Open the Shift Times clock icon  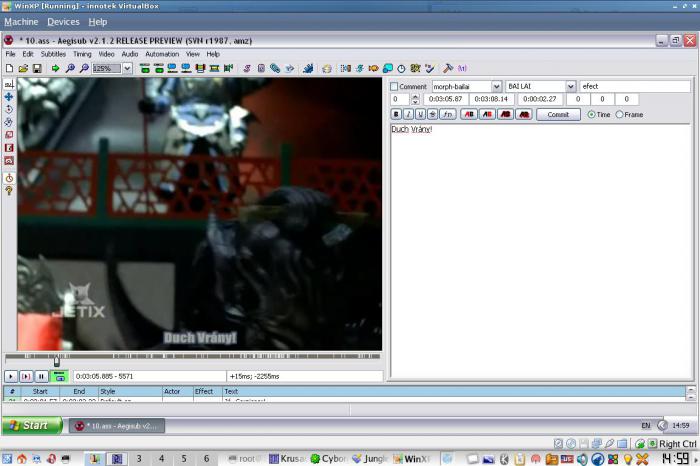[401, 68]
